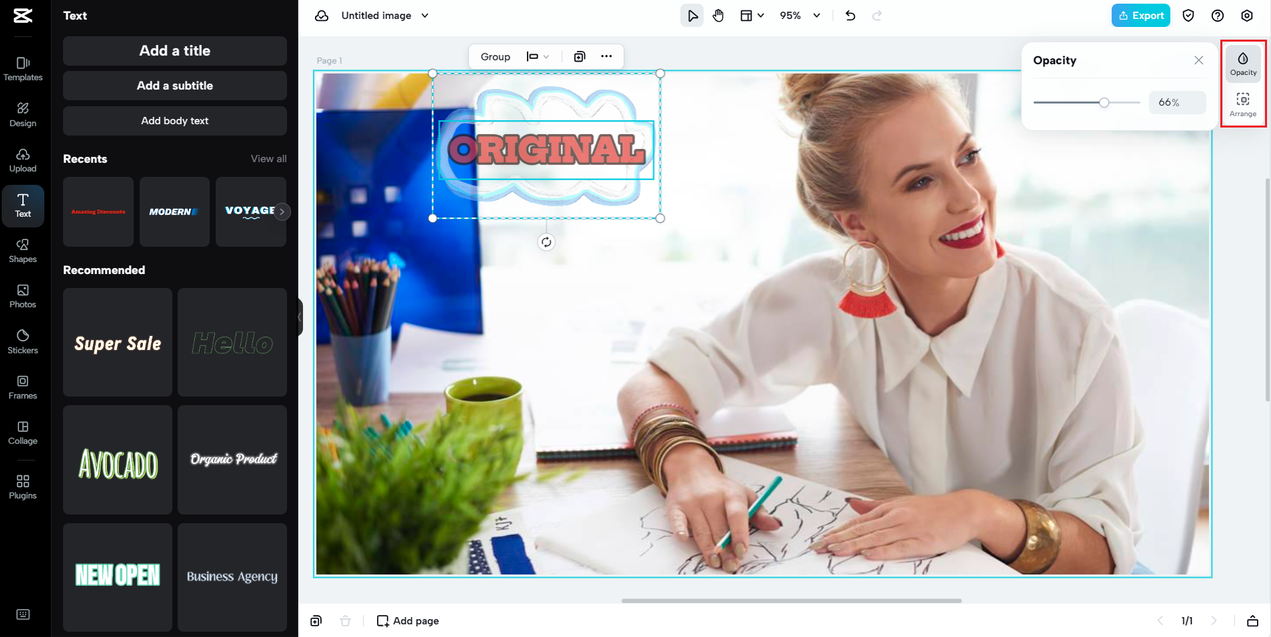
Task: Close the Opacity panel
Action: [1198, 61]
